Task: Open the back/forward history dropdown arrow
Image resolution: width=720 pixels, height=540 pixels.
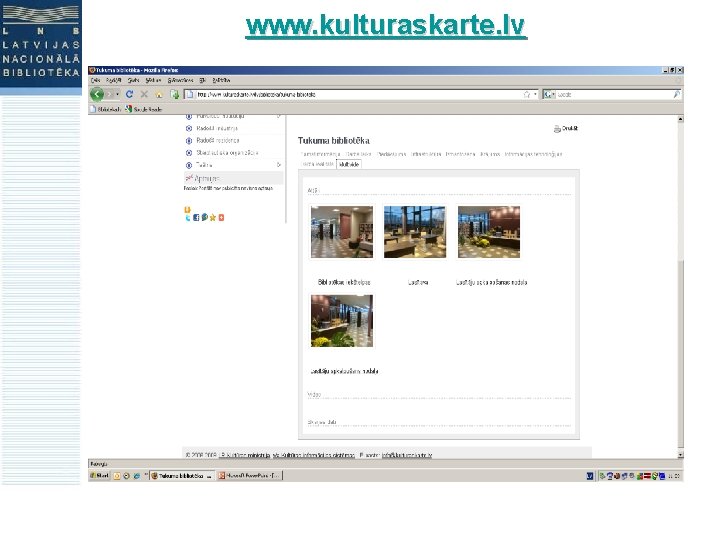Action: 118,94
